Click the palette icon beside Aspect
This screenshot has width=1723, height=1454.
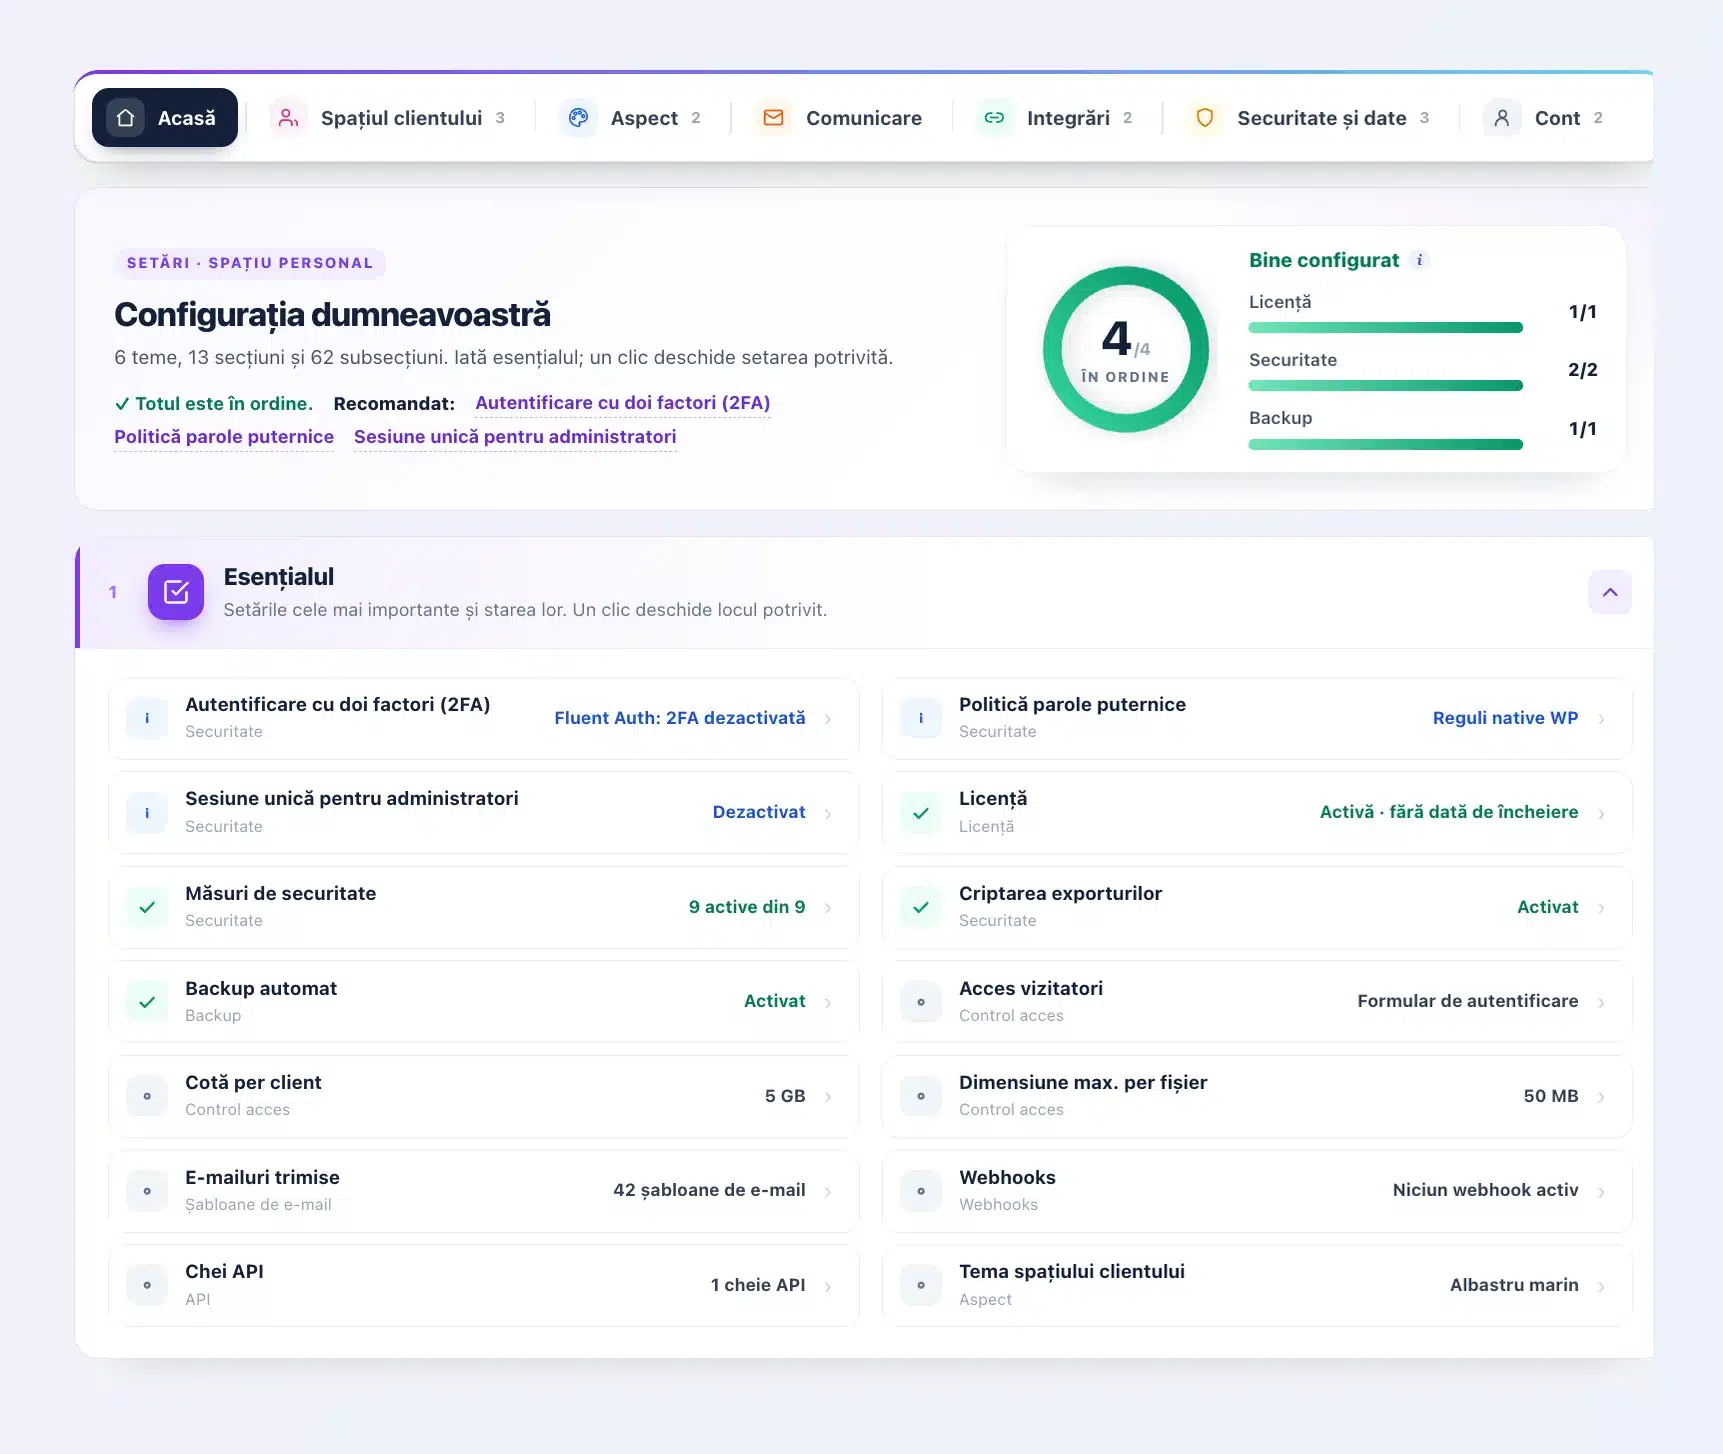coord(578,118)
